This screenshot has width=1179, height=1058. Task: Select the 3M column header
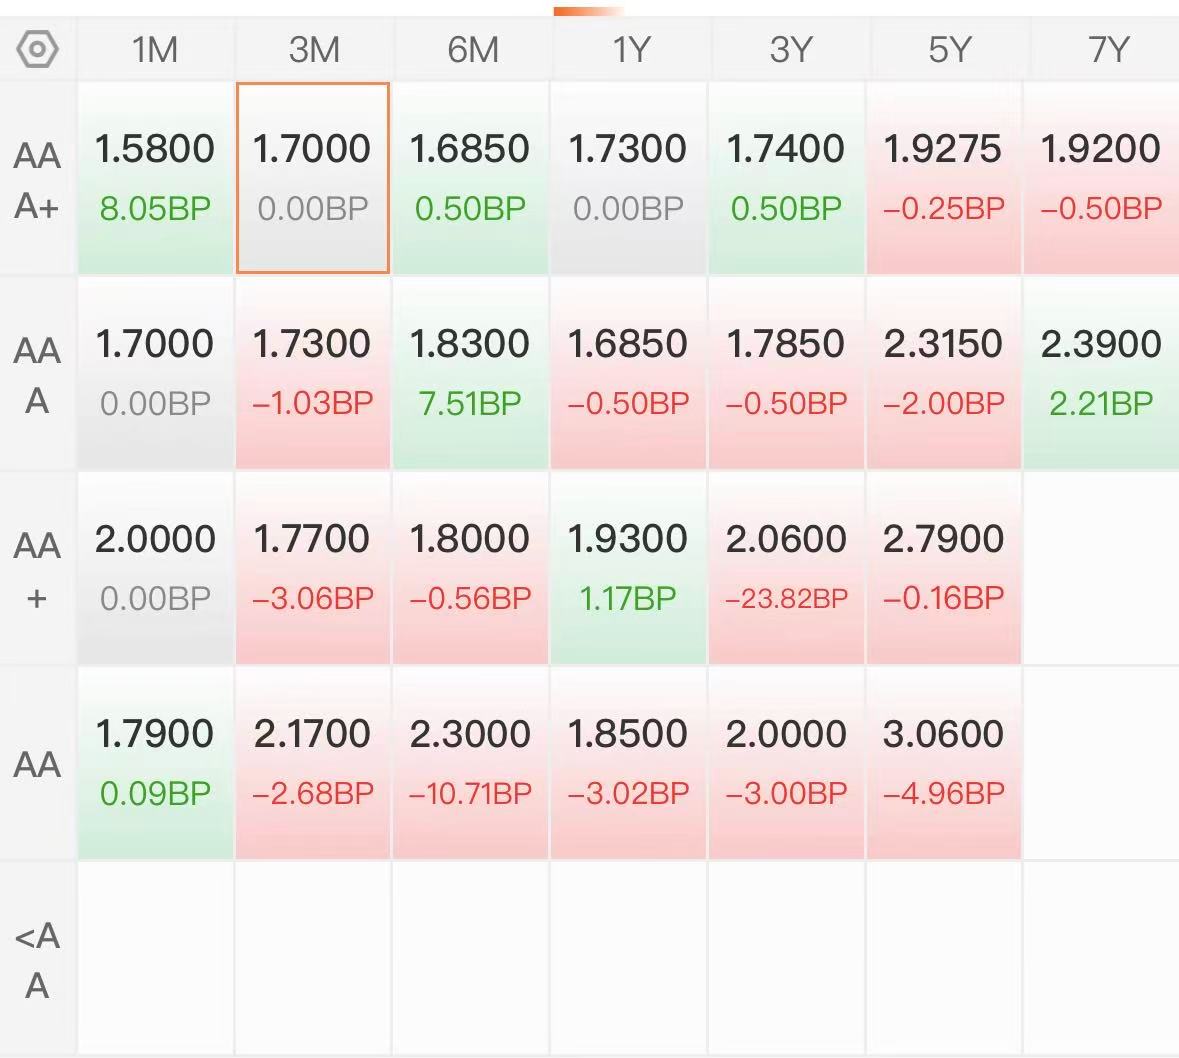pyautogui.click(x=313, y=49)
